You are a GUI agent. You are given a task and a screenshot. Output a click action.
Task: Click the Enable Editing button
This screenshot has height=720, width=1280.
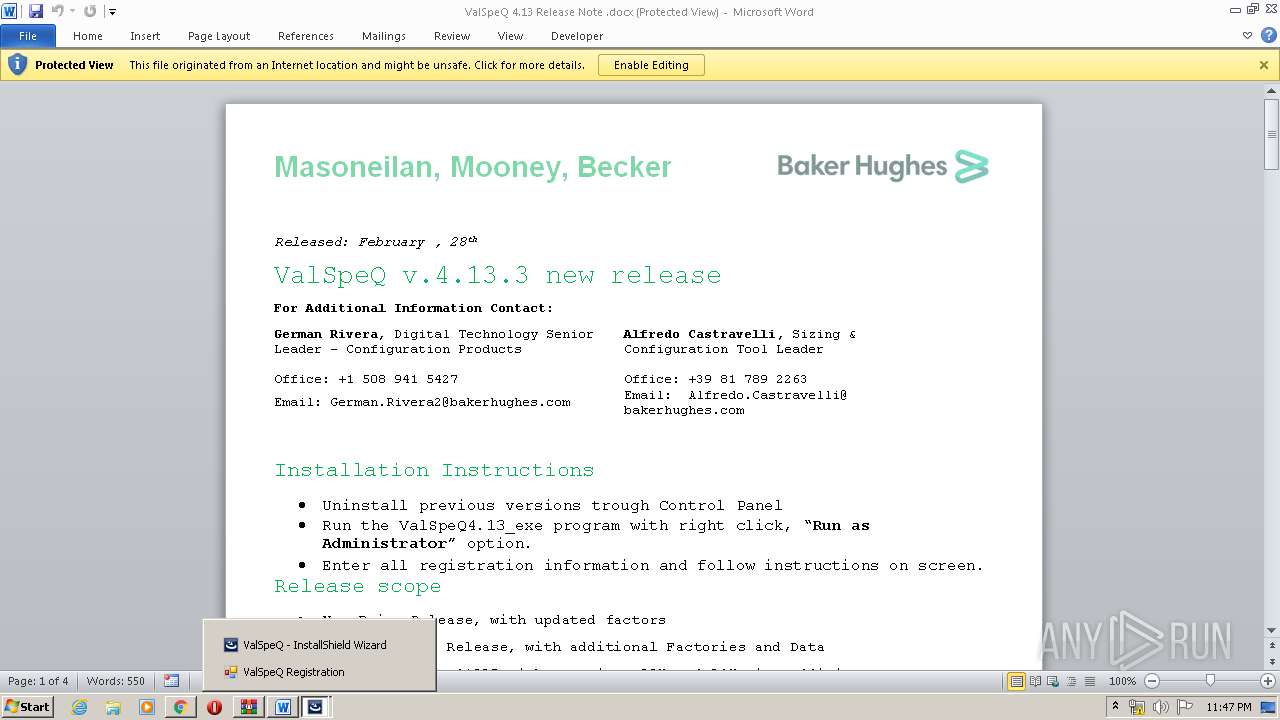[x=651, y=65]
